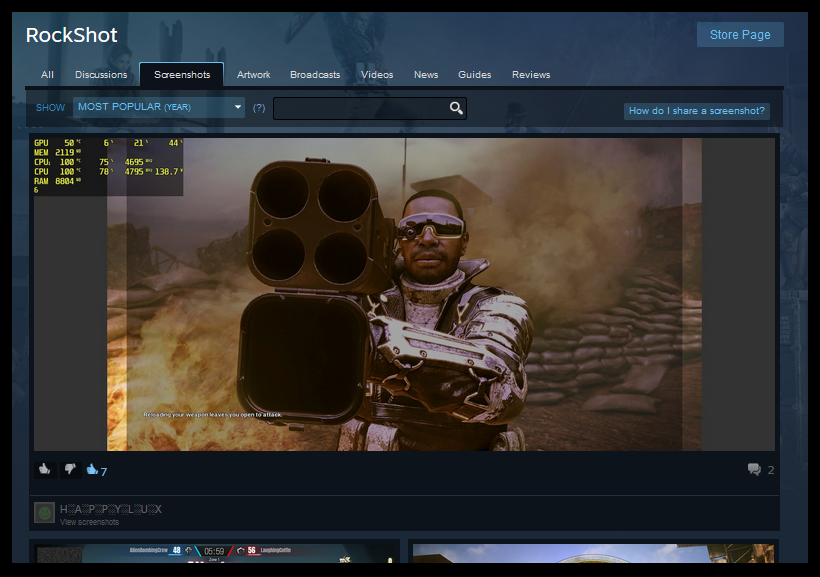Open the Artwork tab
The image size is (820, 577).
(x=254, y=75)
